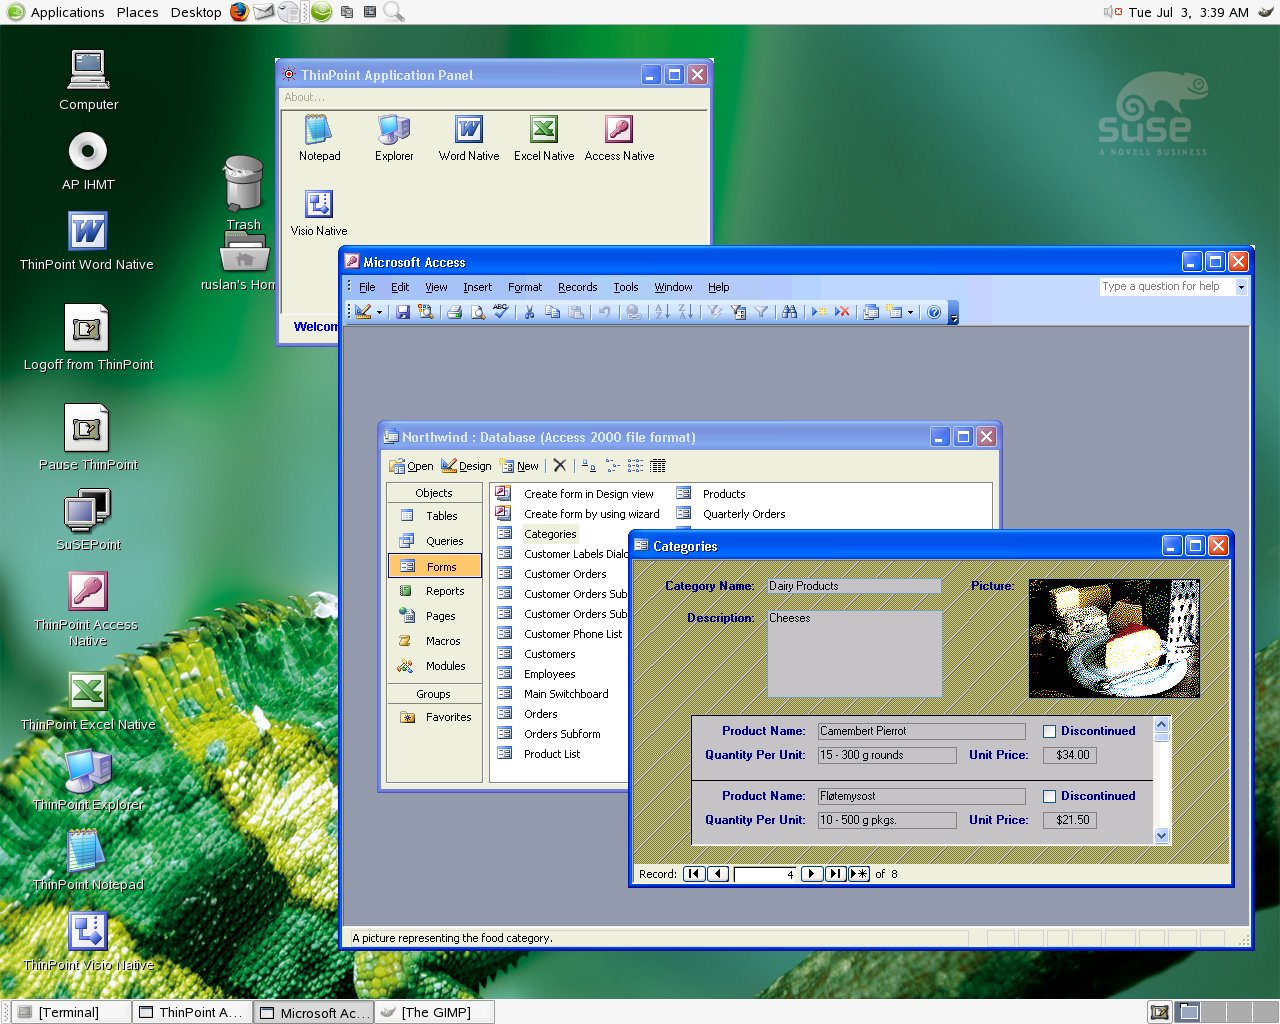
Task: Open the New Object dropdown arrow
Action: [910, 312]
